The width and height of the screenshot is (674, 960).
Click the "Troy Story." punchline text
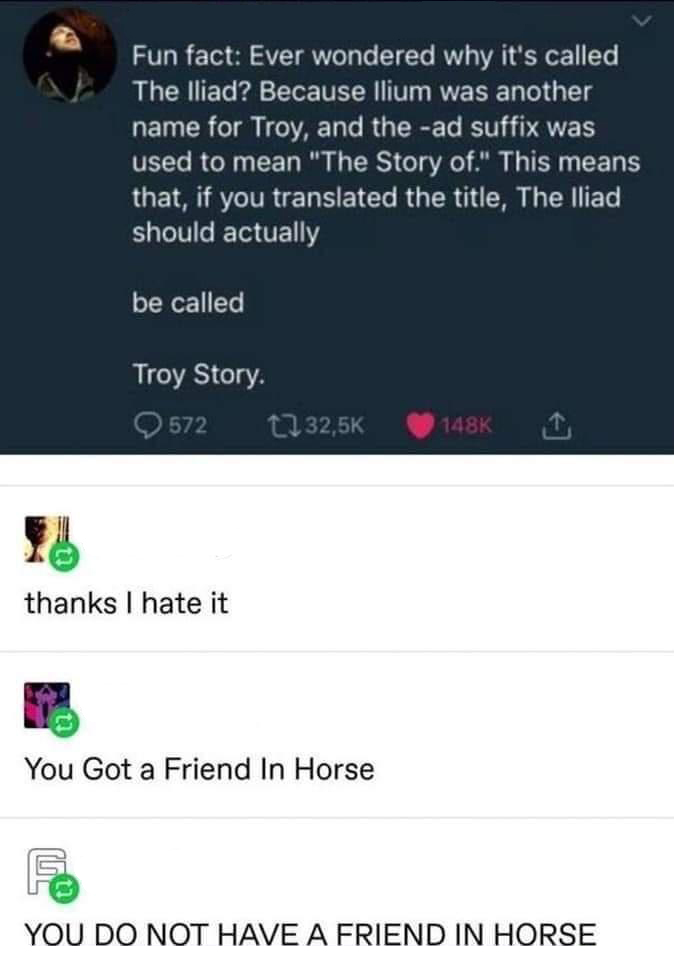[x=199, y=374]
